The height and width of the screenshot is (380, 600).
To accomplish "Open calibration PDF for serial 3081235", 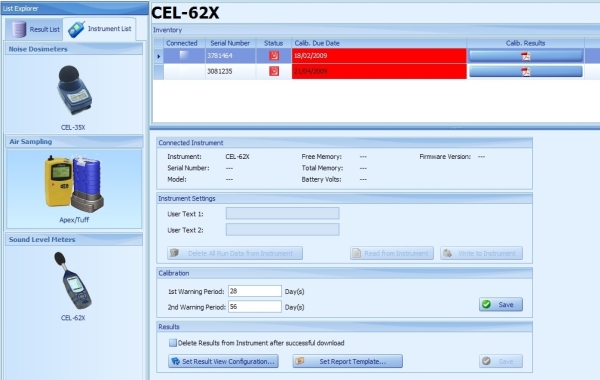I will [525, 72].
